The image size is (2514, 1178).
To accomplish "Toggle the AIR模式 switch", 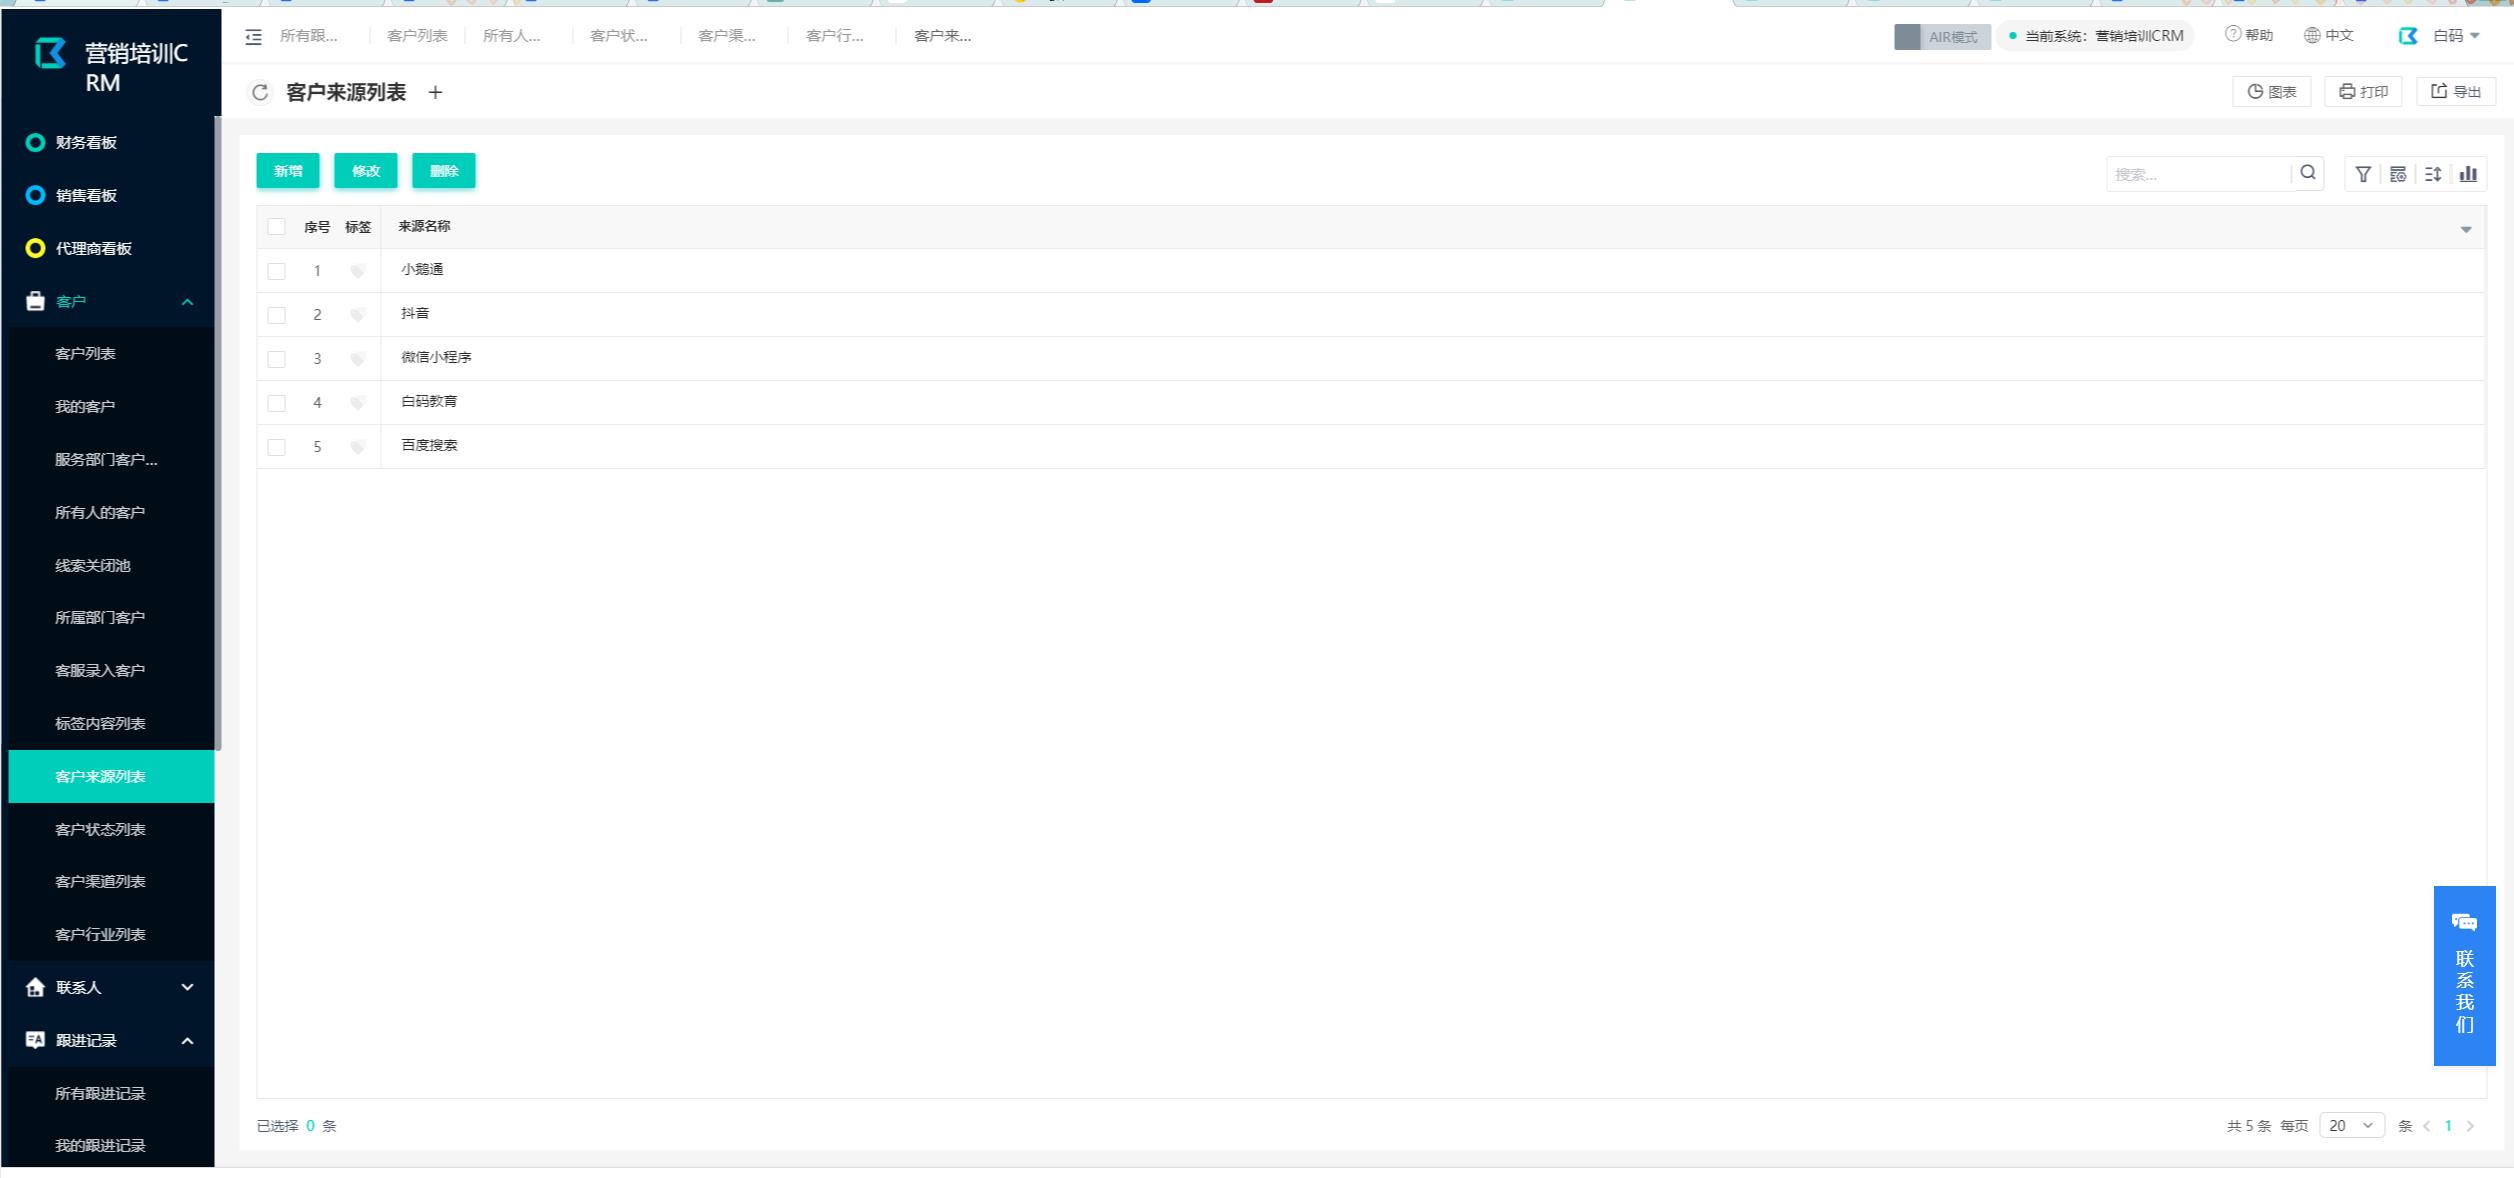I will tap(1941, 37).
